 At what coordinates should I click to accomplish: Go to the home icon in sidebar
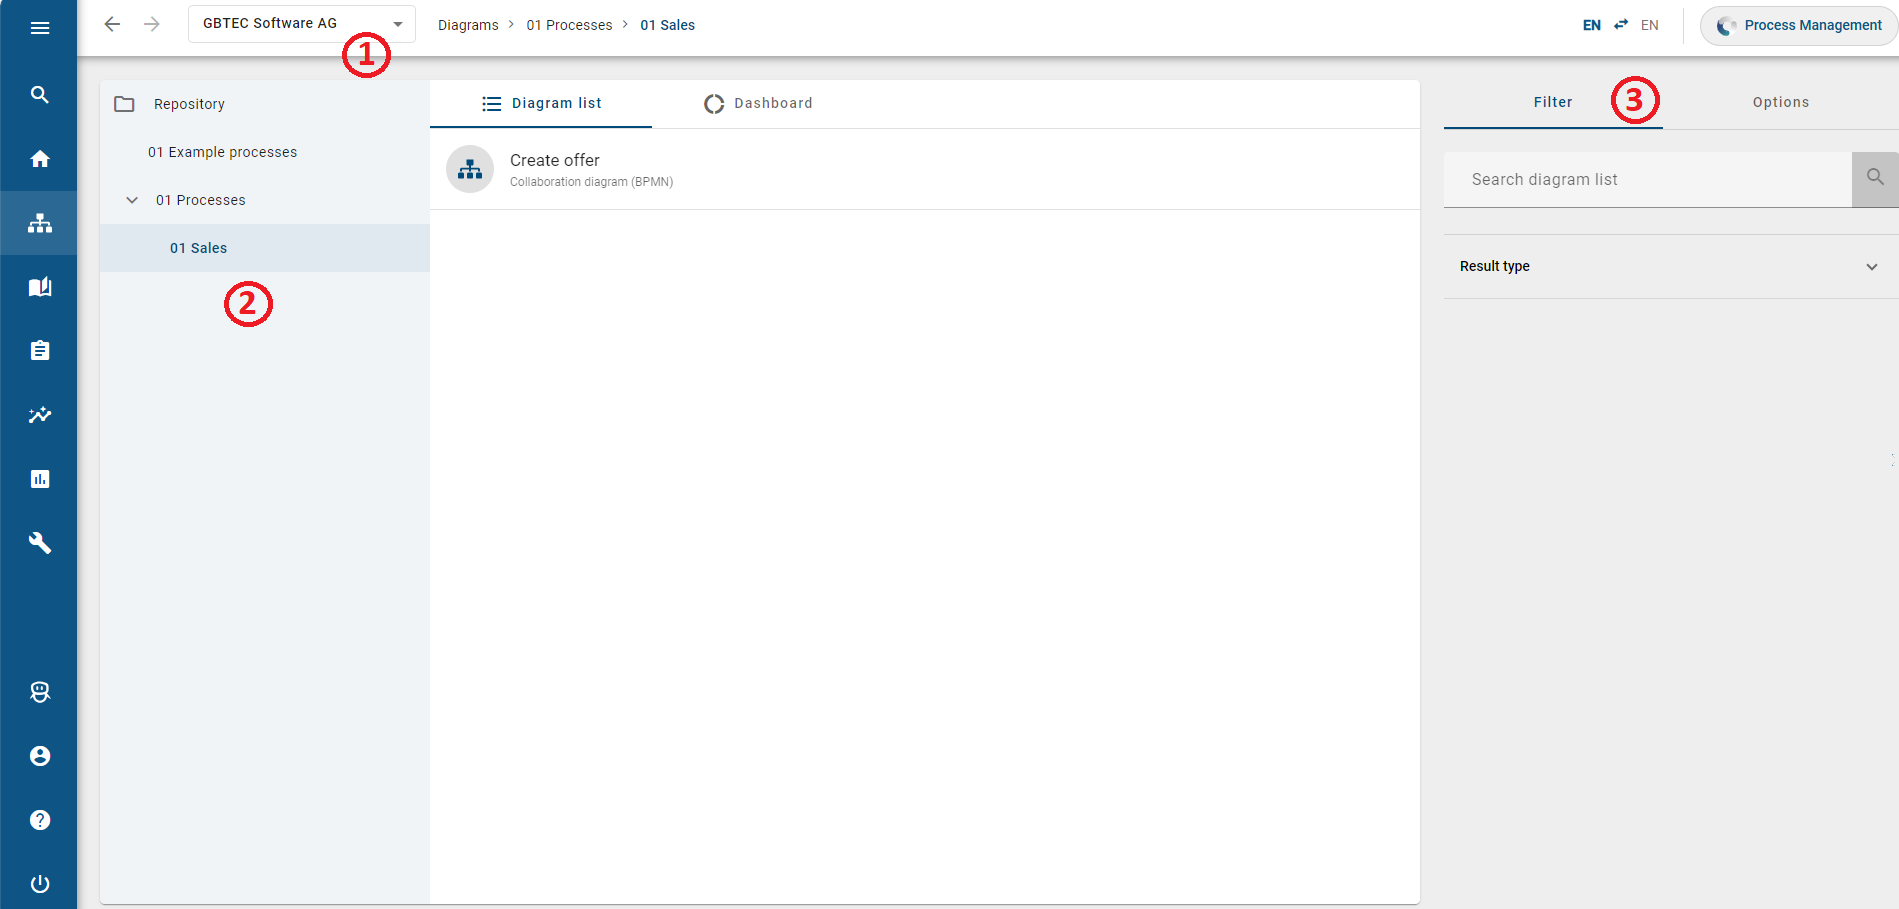(x=40, y=159)
